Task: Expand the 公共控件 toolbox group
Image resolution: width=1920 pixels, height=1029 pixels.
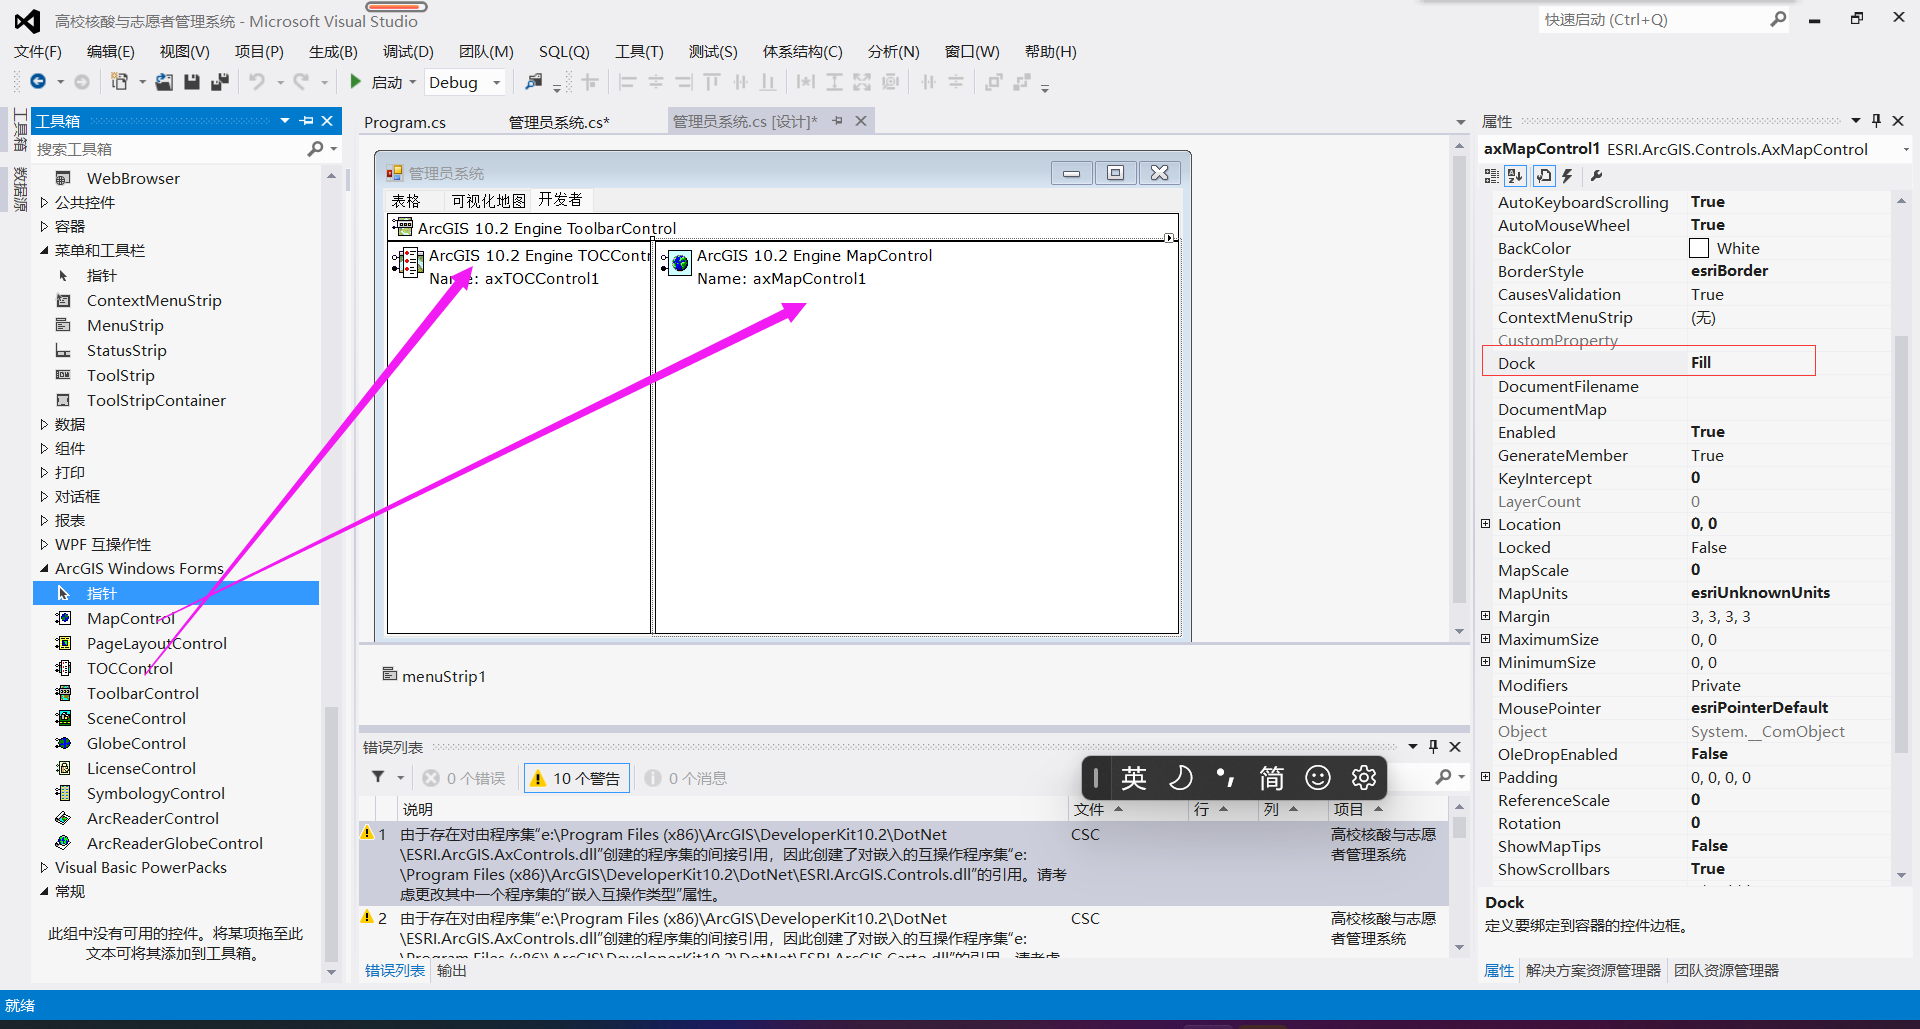Action: 44,203
